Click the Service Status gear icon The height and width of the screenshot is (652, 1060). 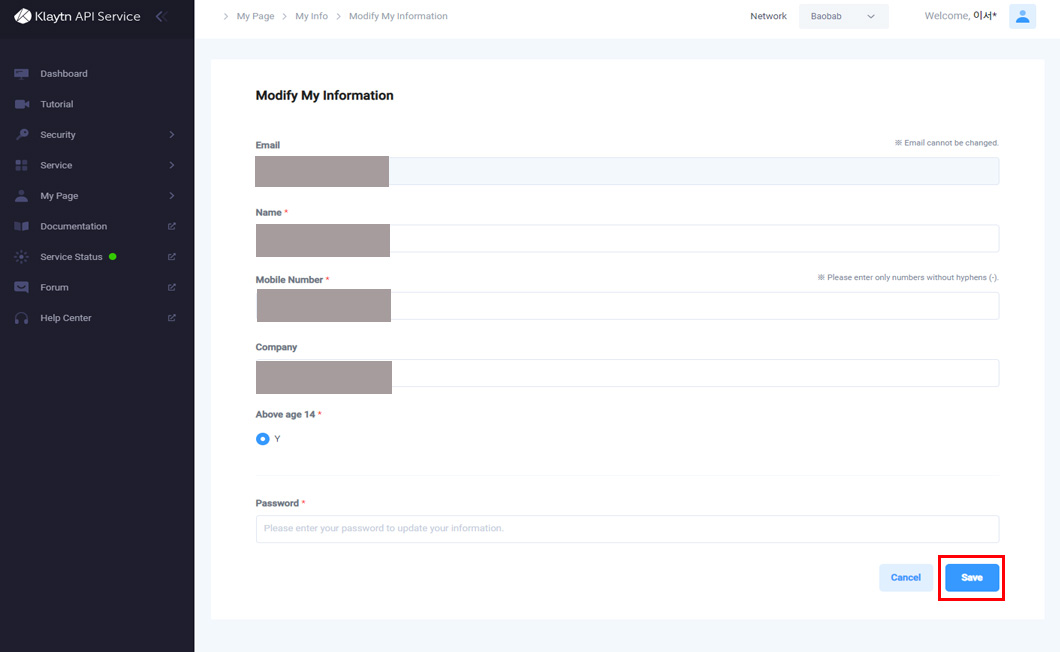(22, 256)
